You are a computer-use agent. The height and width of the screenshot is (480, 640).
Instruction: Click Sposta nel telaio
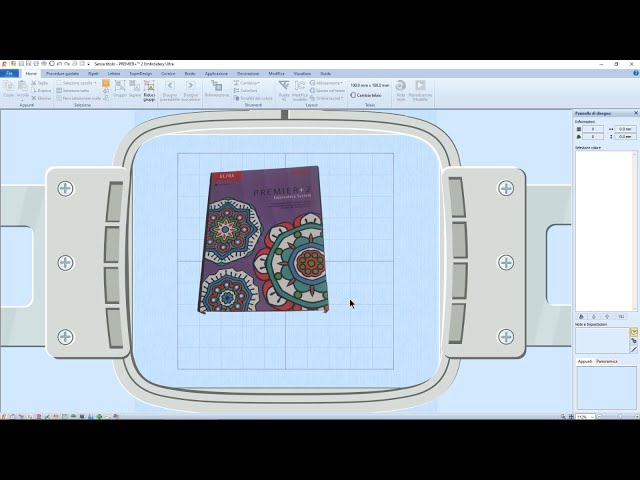(x=327, y=91)
